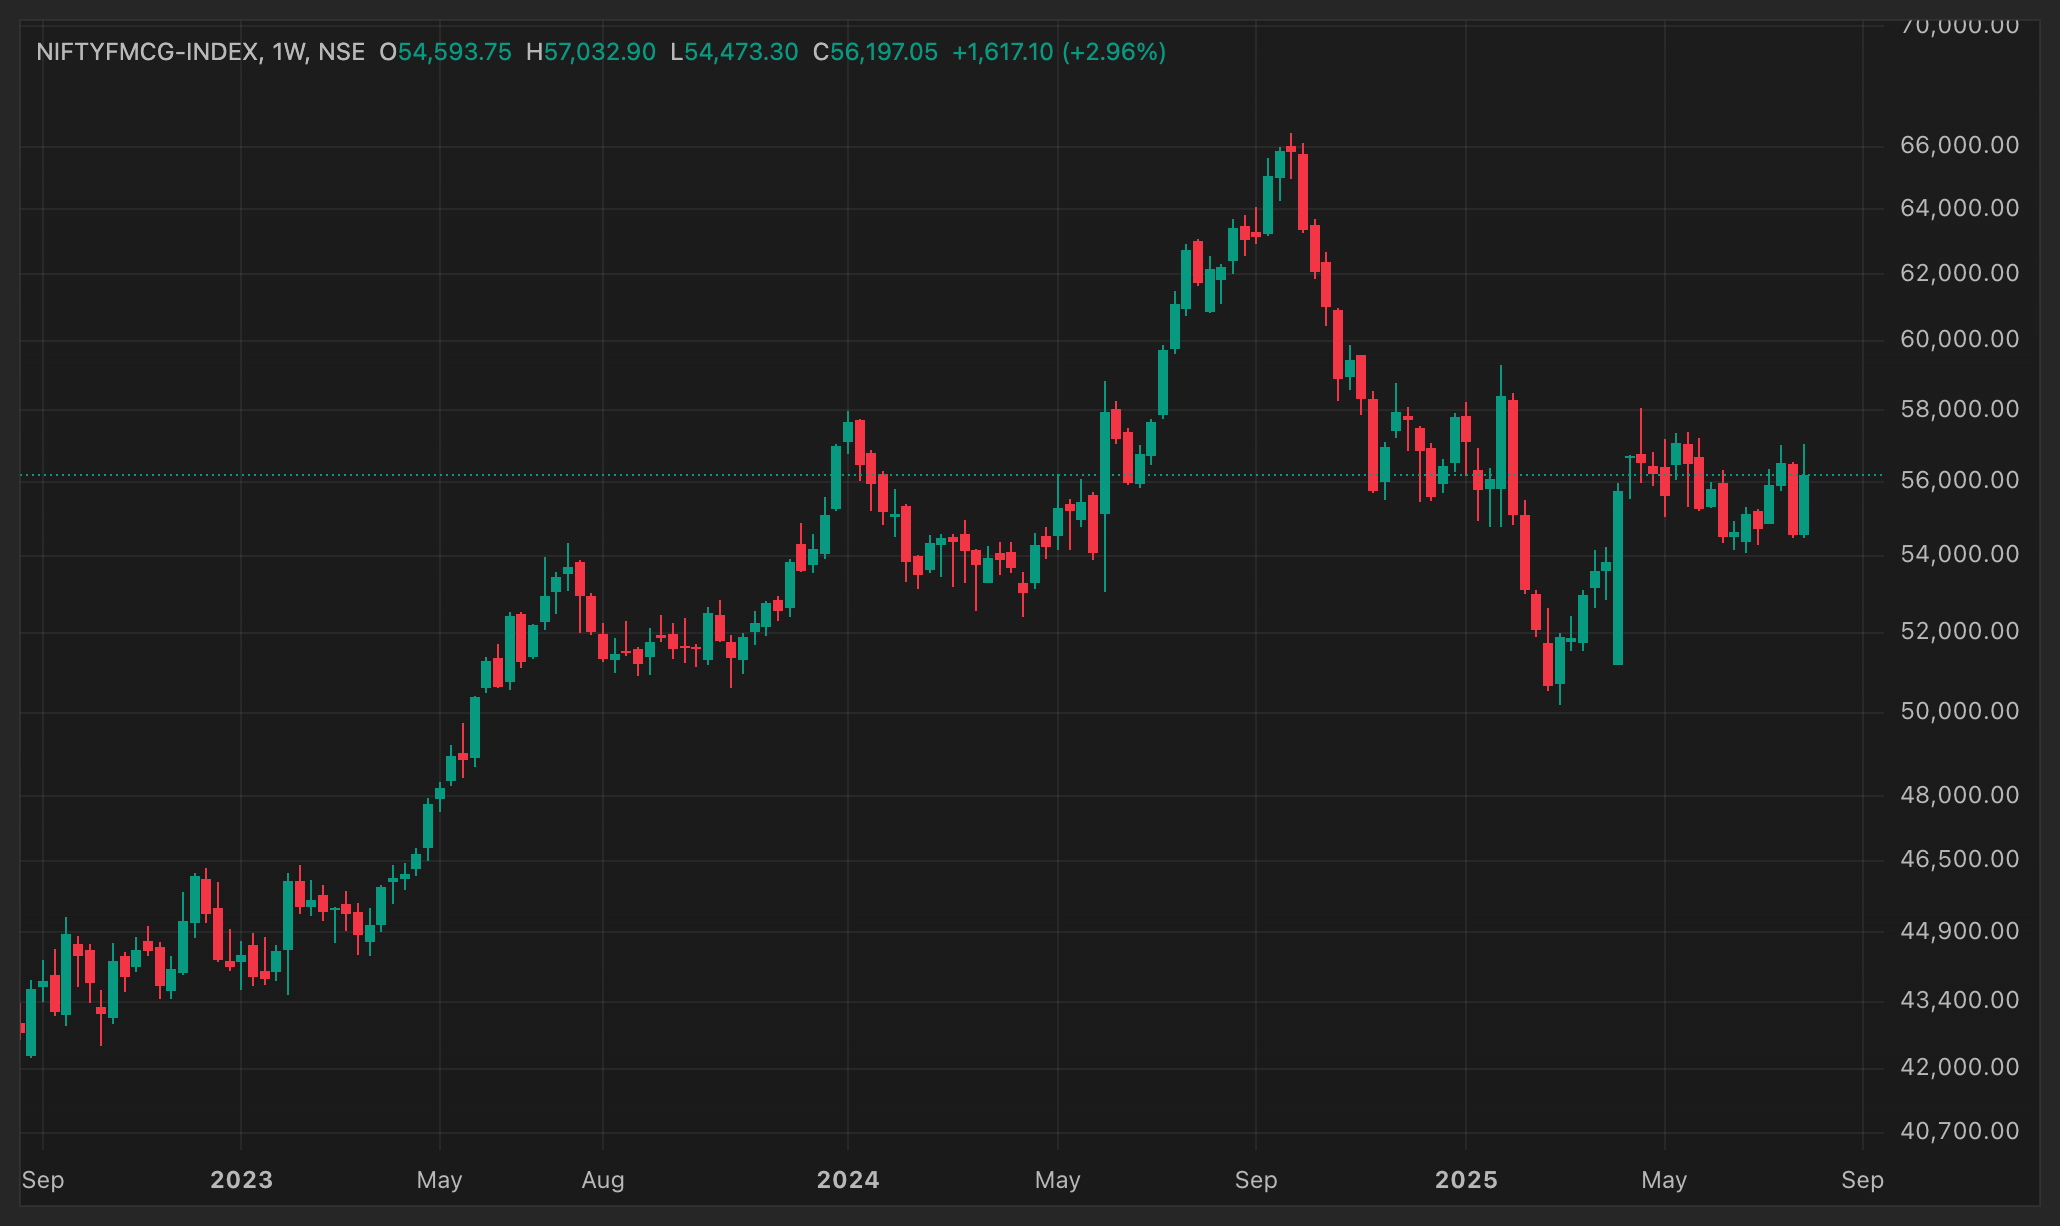Image resolution: width=2060 pixels, height=1226 pixels.
Task: Click the NIFTYFMCG-INDEX symbol title
Action: coord(149,52)
